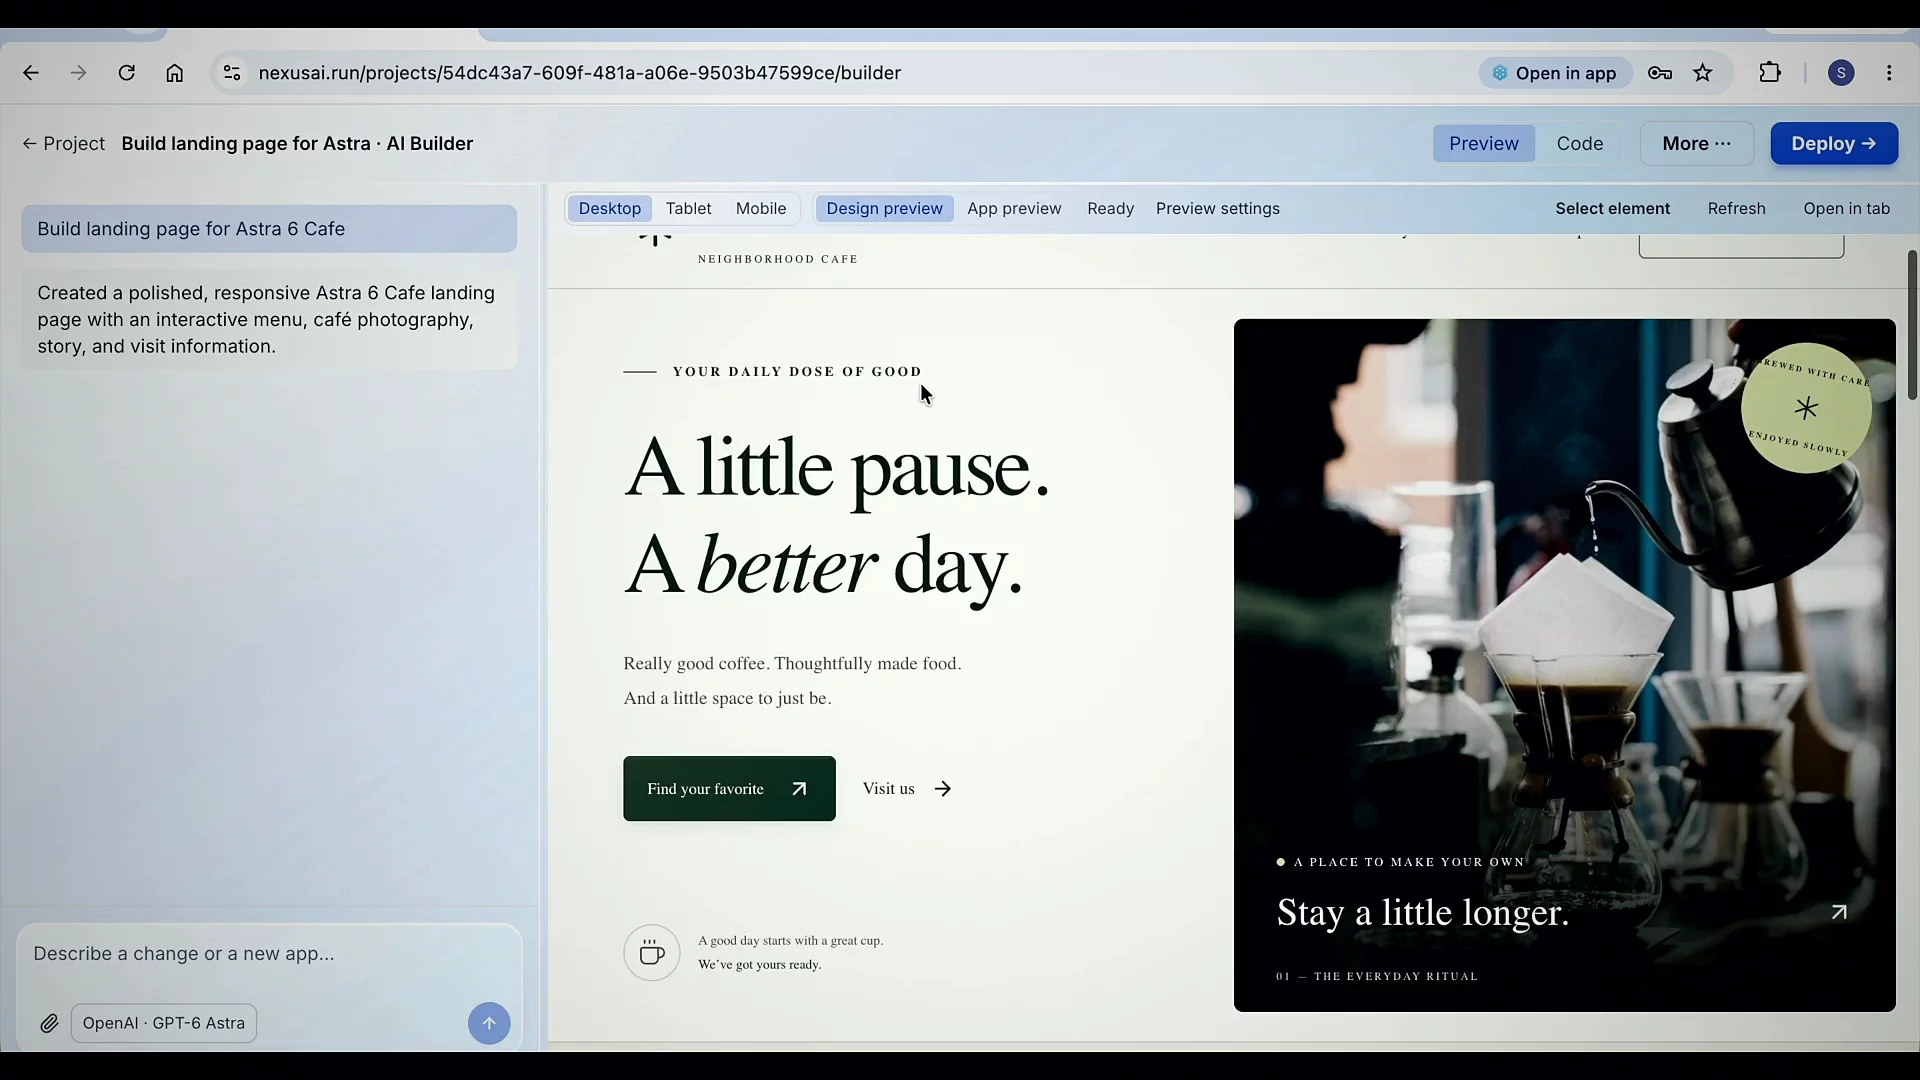Select Desktop viewport
Screen dimensions: 1920x1080
(x=610, y=209)
